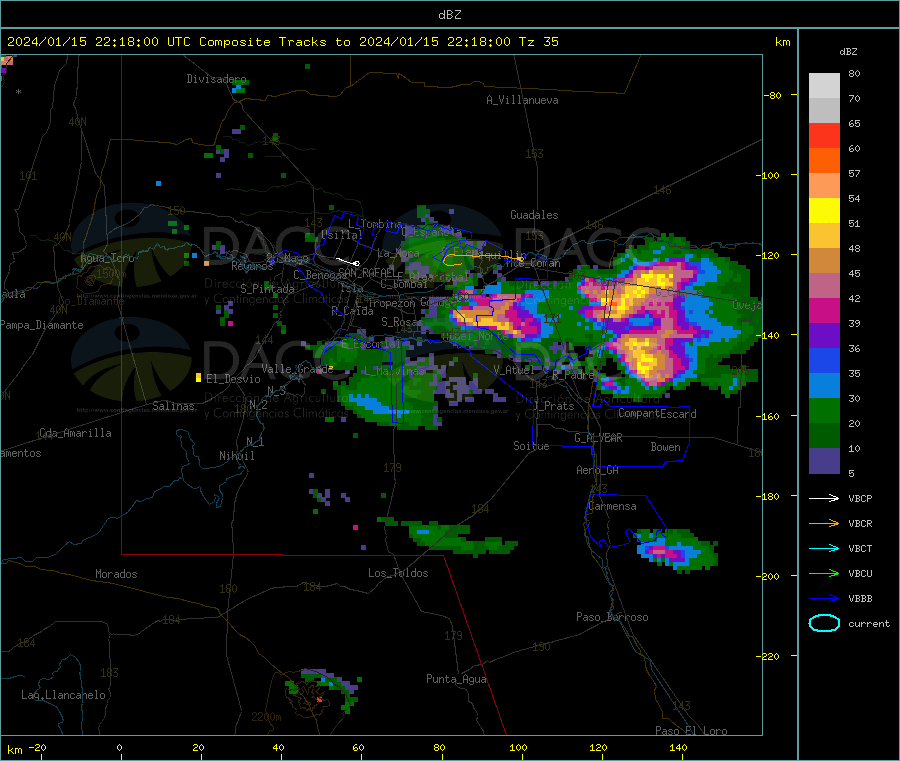The image size is (900, 761).
Task: Click the -200 km y-axis tick label
Action: (770, 576)
